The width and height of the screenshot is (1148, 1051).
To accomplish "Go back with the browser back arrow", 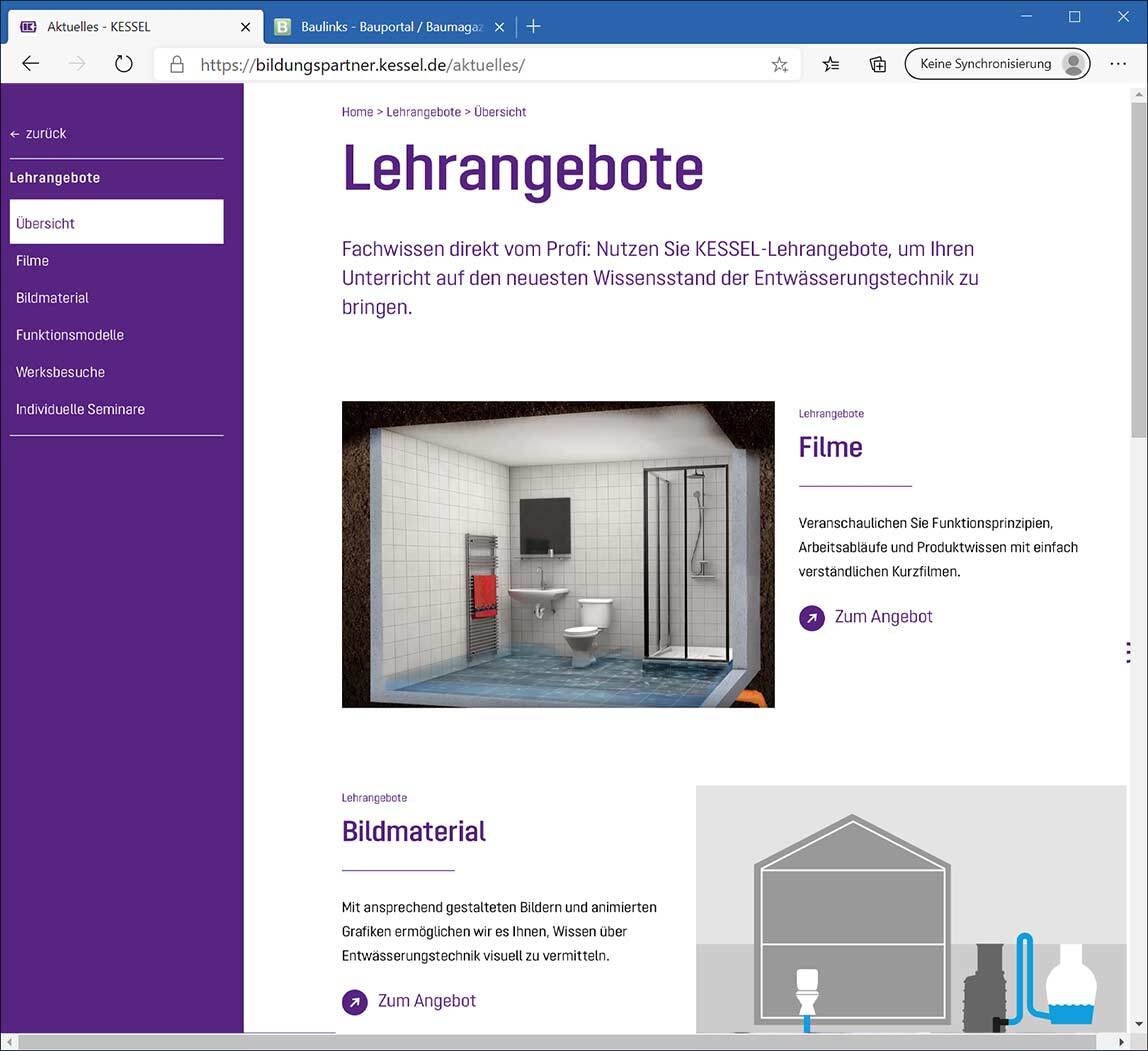I will pos(31,64).
